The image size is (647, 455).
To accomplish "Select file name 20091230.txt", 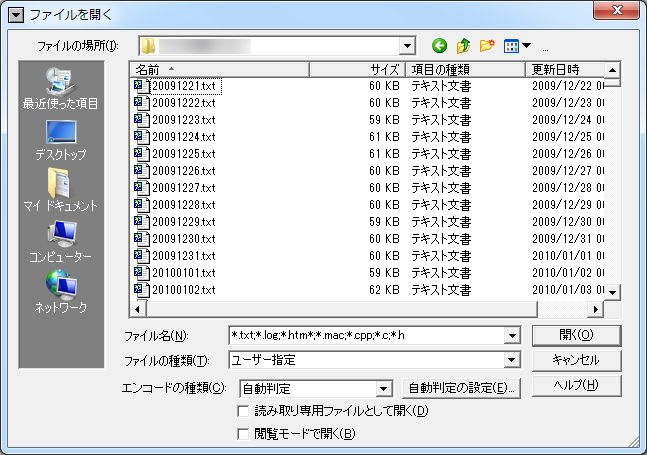I will (x=184, y=239).
